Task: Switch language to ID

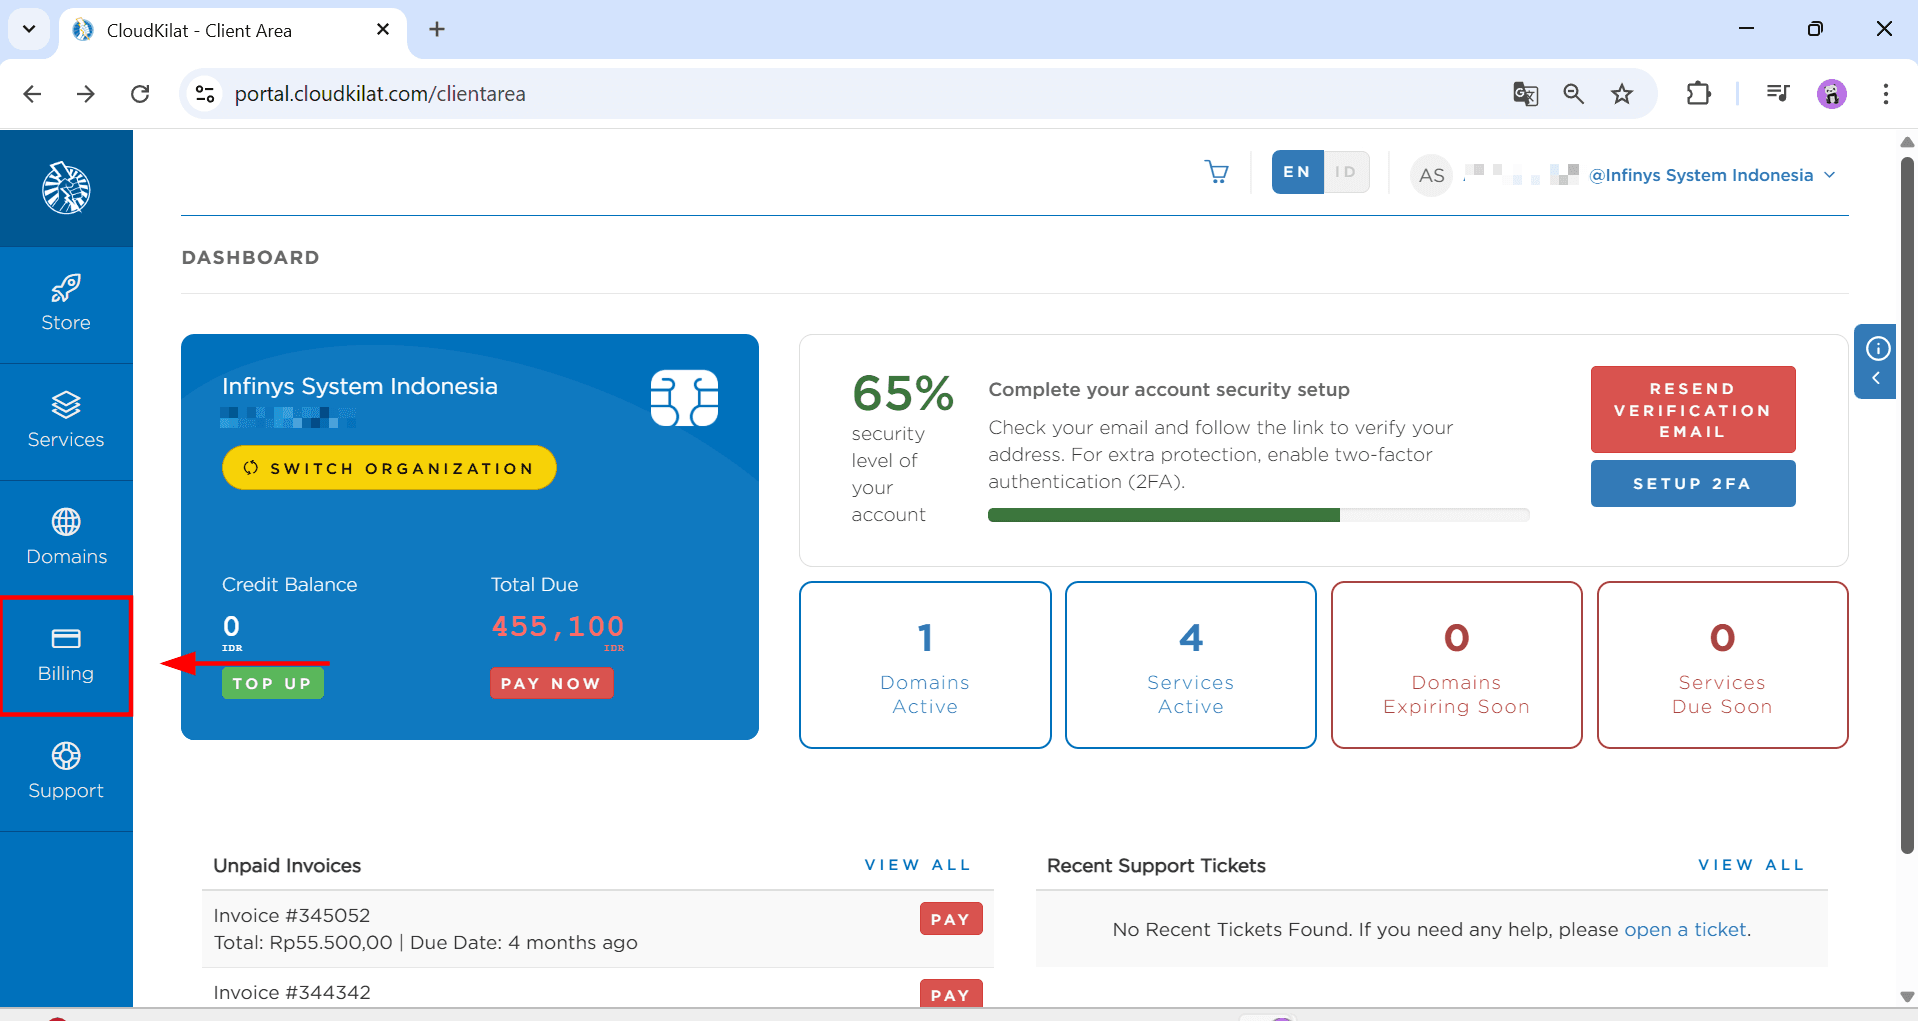Action: [1345, 172]
